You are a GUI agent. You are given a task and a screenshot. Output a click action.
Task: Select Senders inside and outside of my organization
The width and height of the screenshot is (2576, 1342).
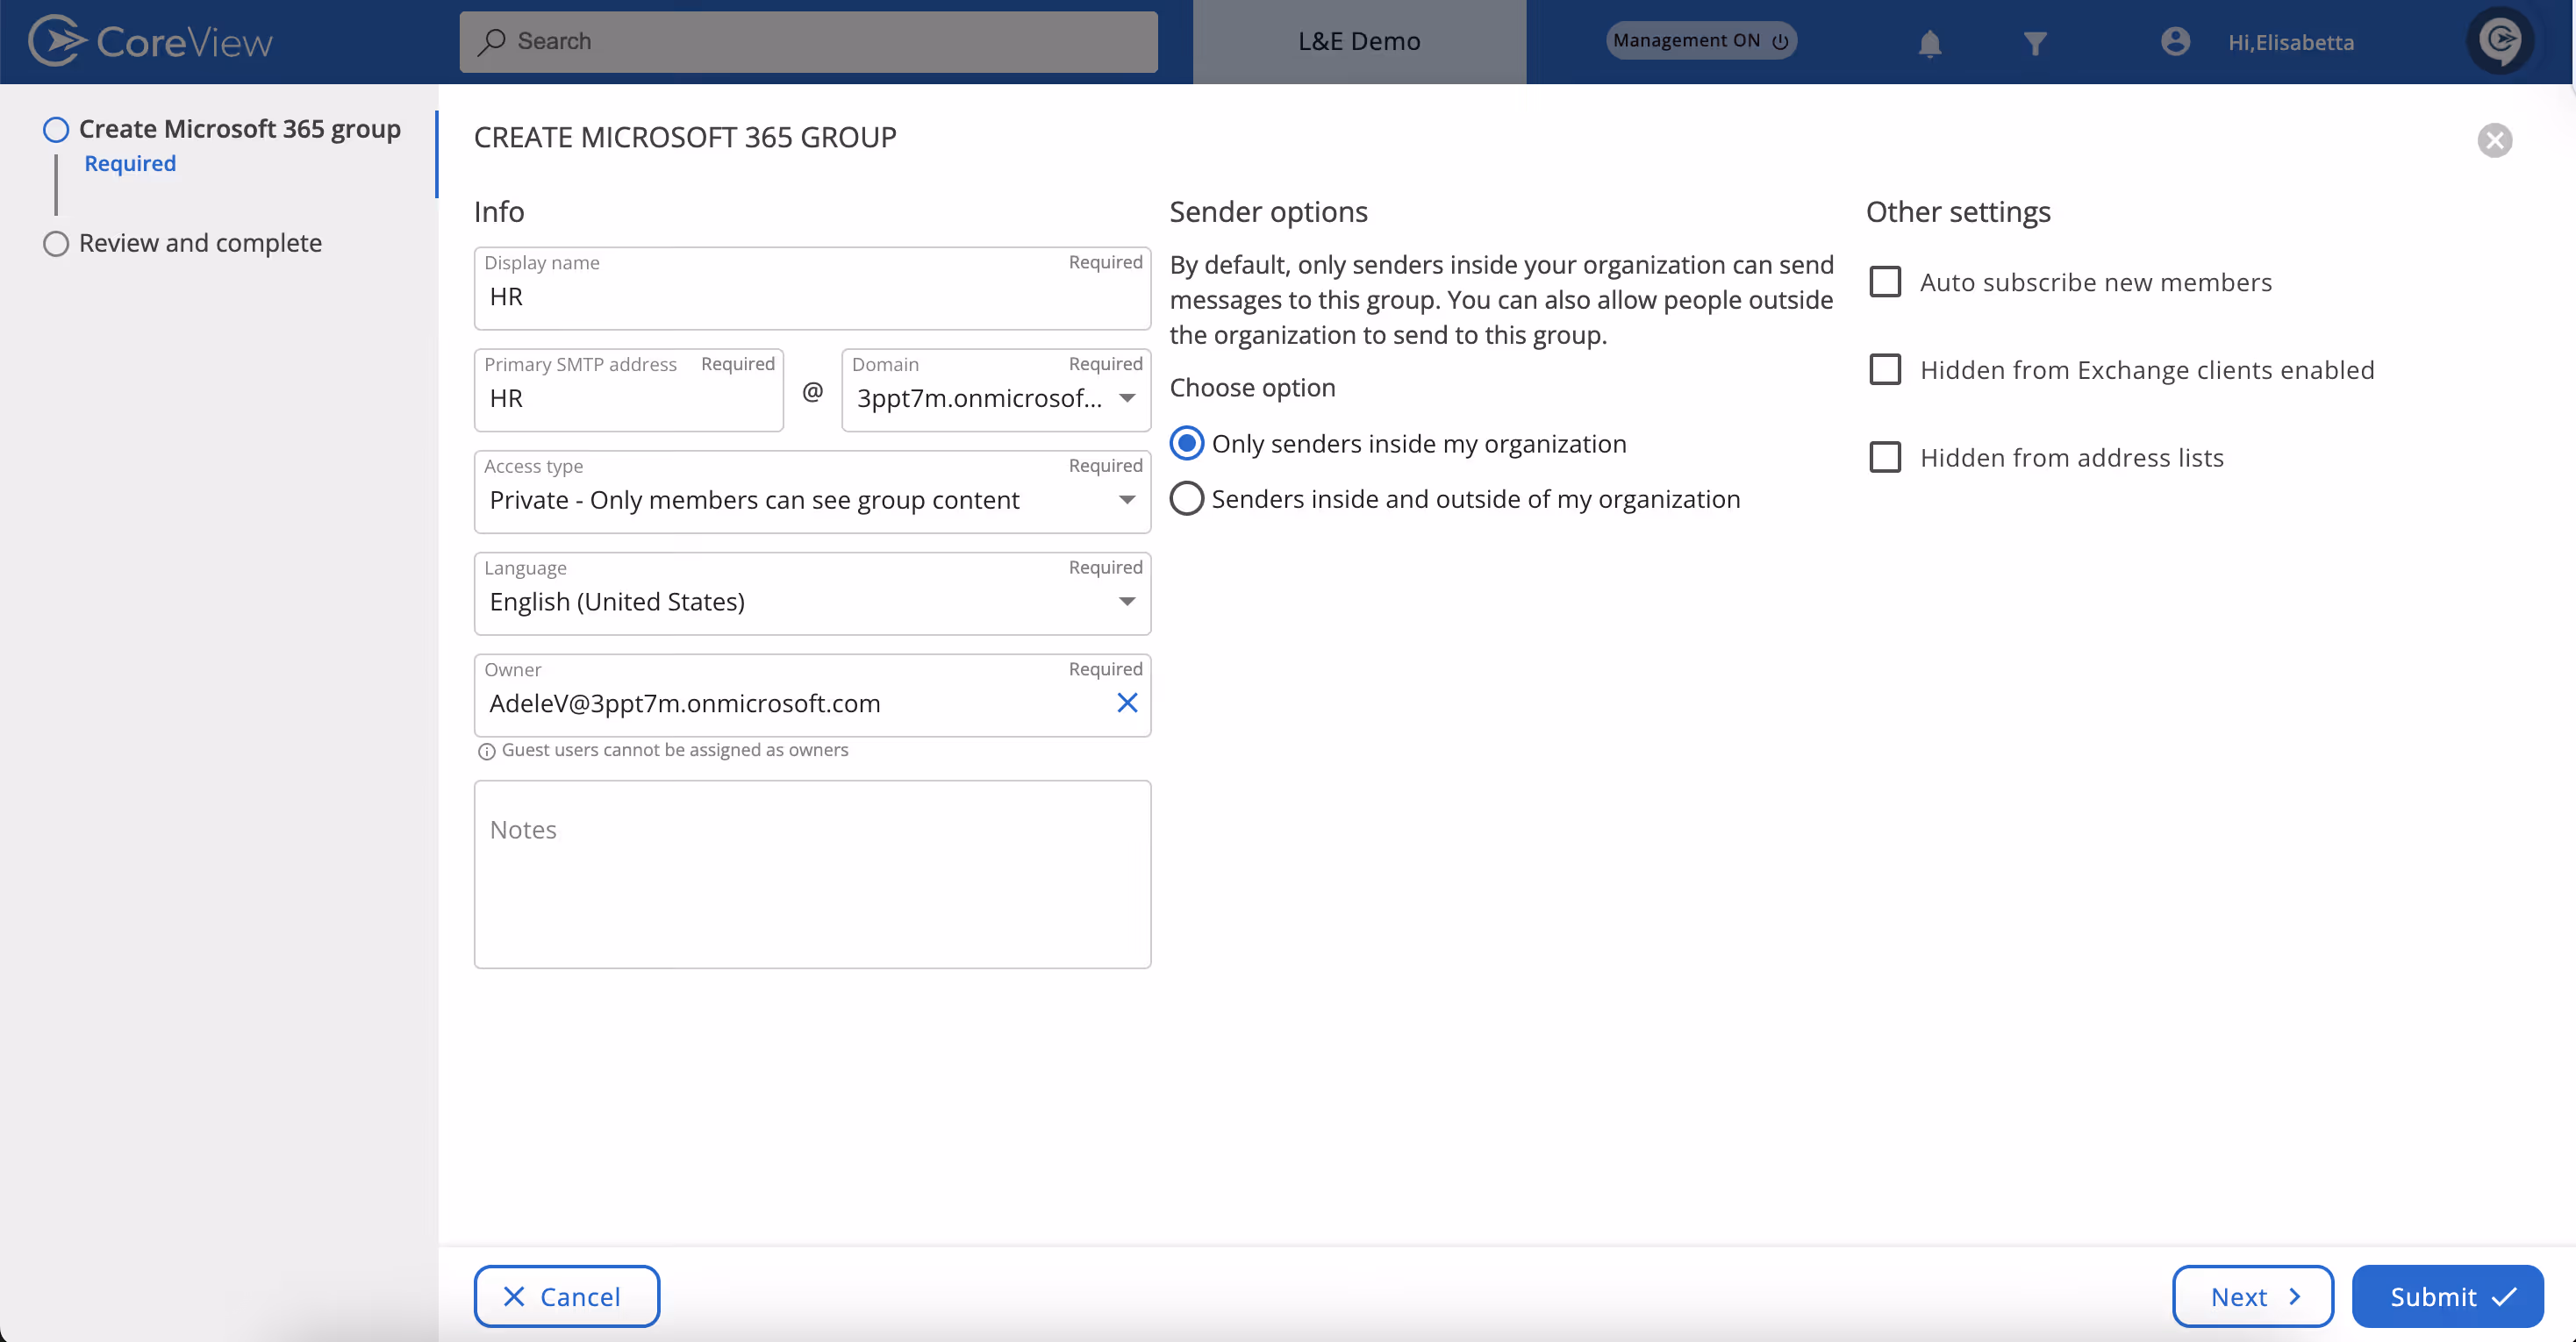1186,498
